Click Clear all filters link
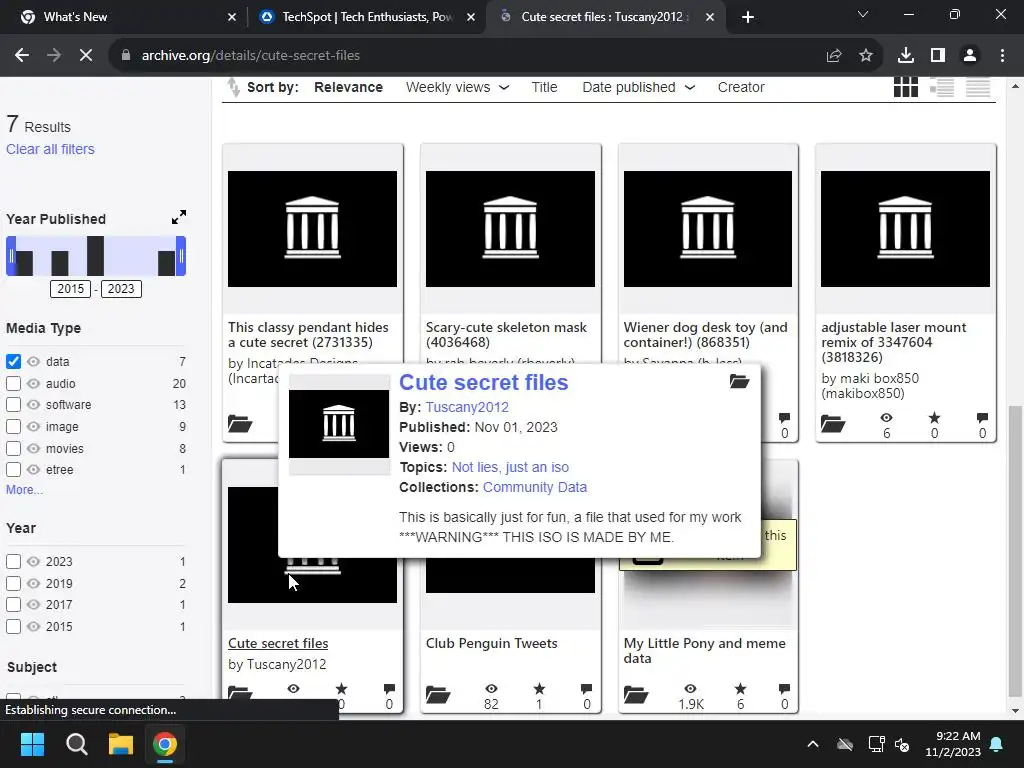This screenshot has width=1024, height=768. (x=50, y=149)
